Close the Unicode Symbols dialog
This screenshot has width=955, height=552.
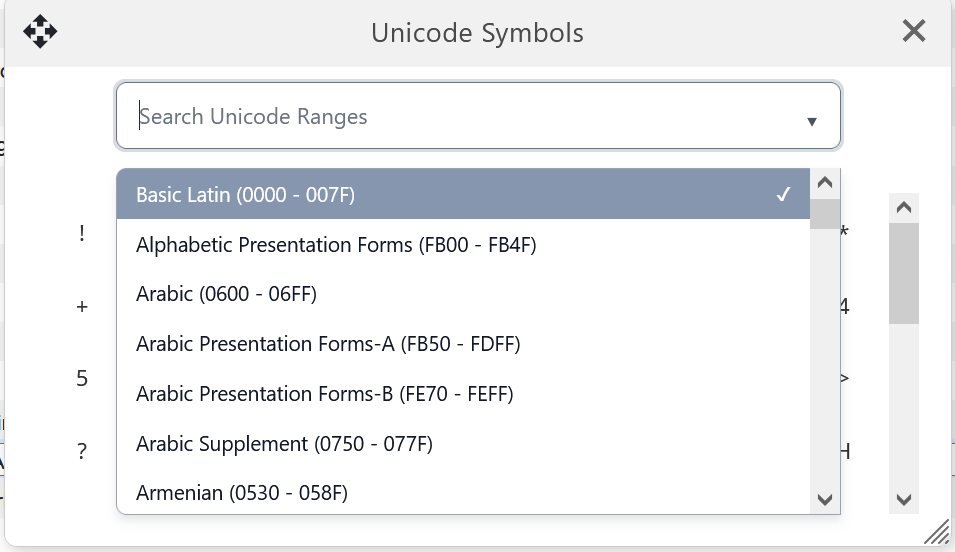(x=913, y=32)
